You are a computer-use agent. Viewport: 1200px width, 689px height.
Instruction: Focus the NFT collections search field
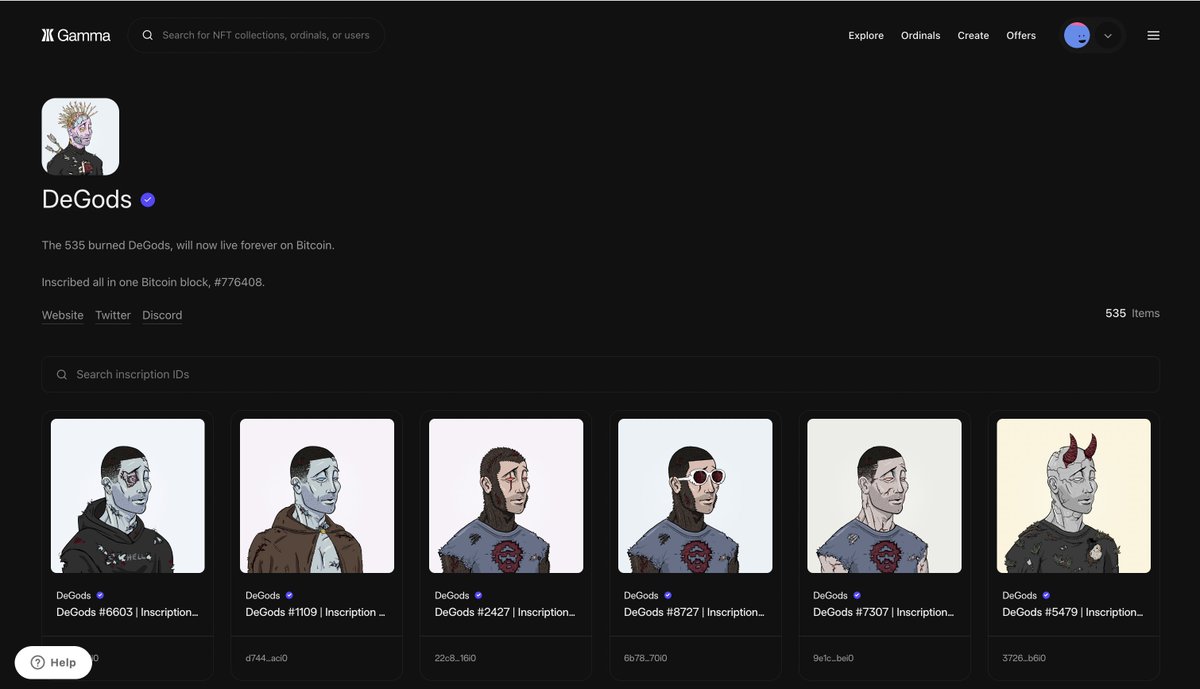(x=256, y=35)
